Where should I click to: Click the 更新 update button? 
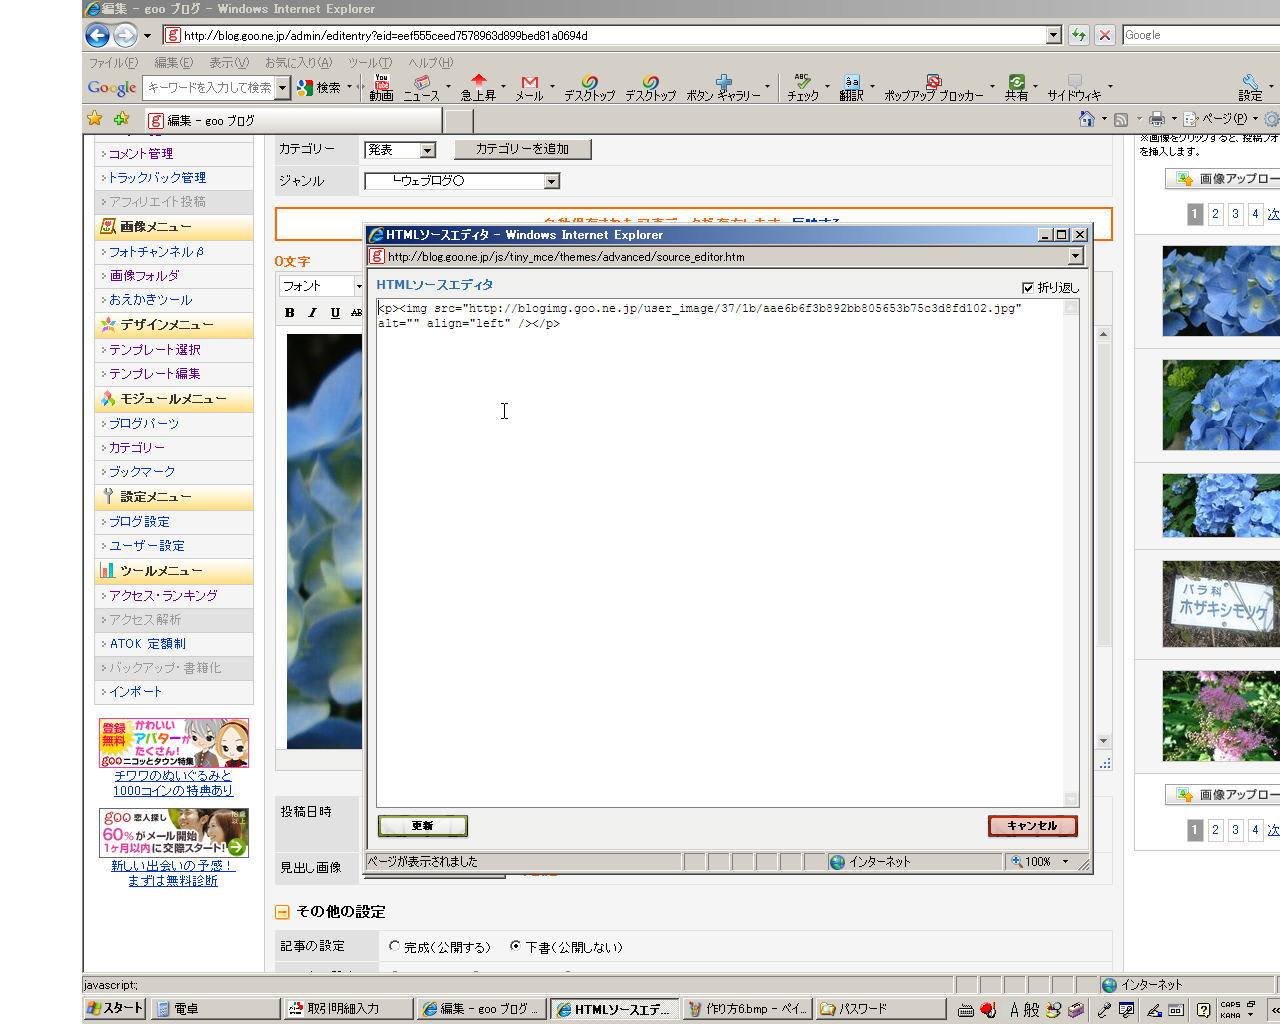(422, 826)
